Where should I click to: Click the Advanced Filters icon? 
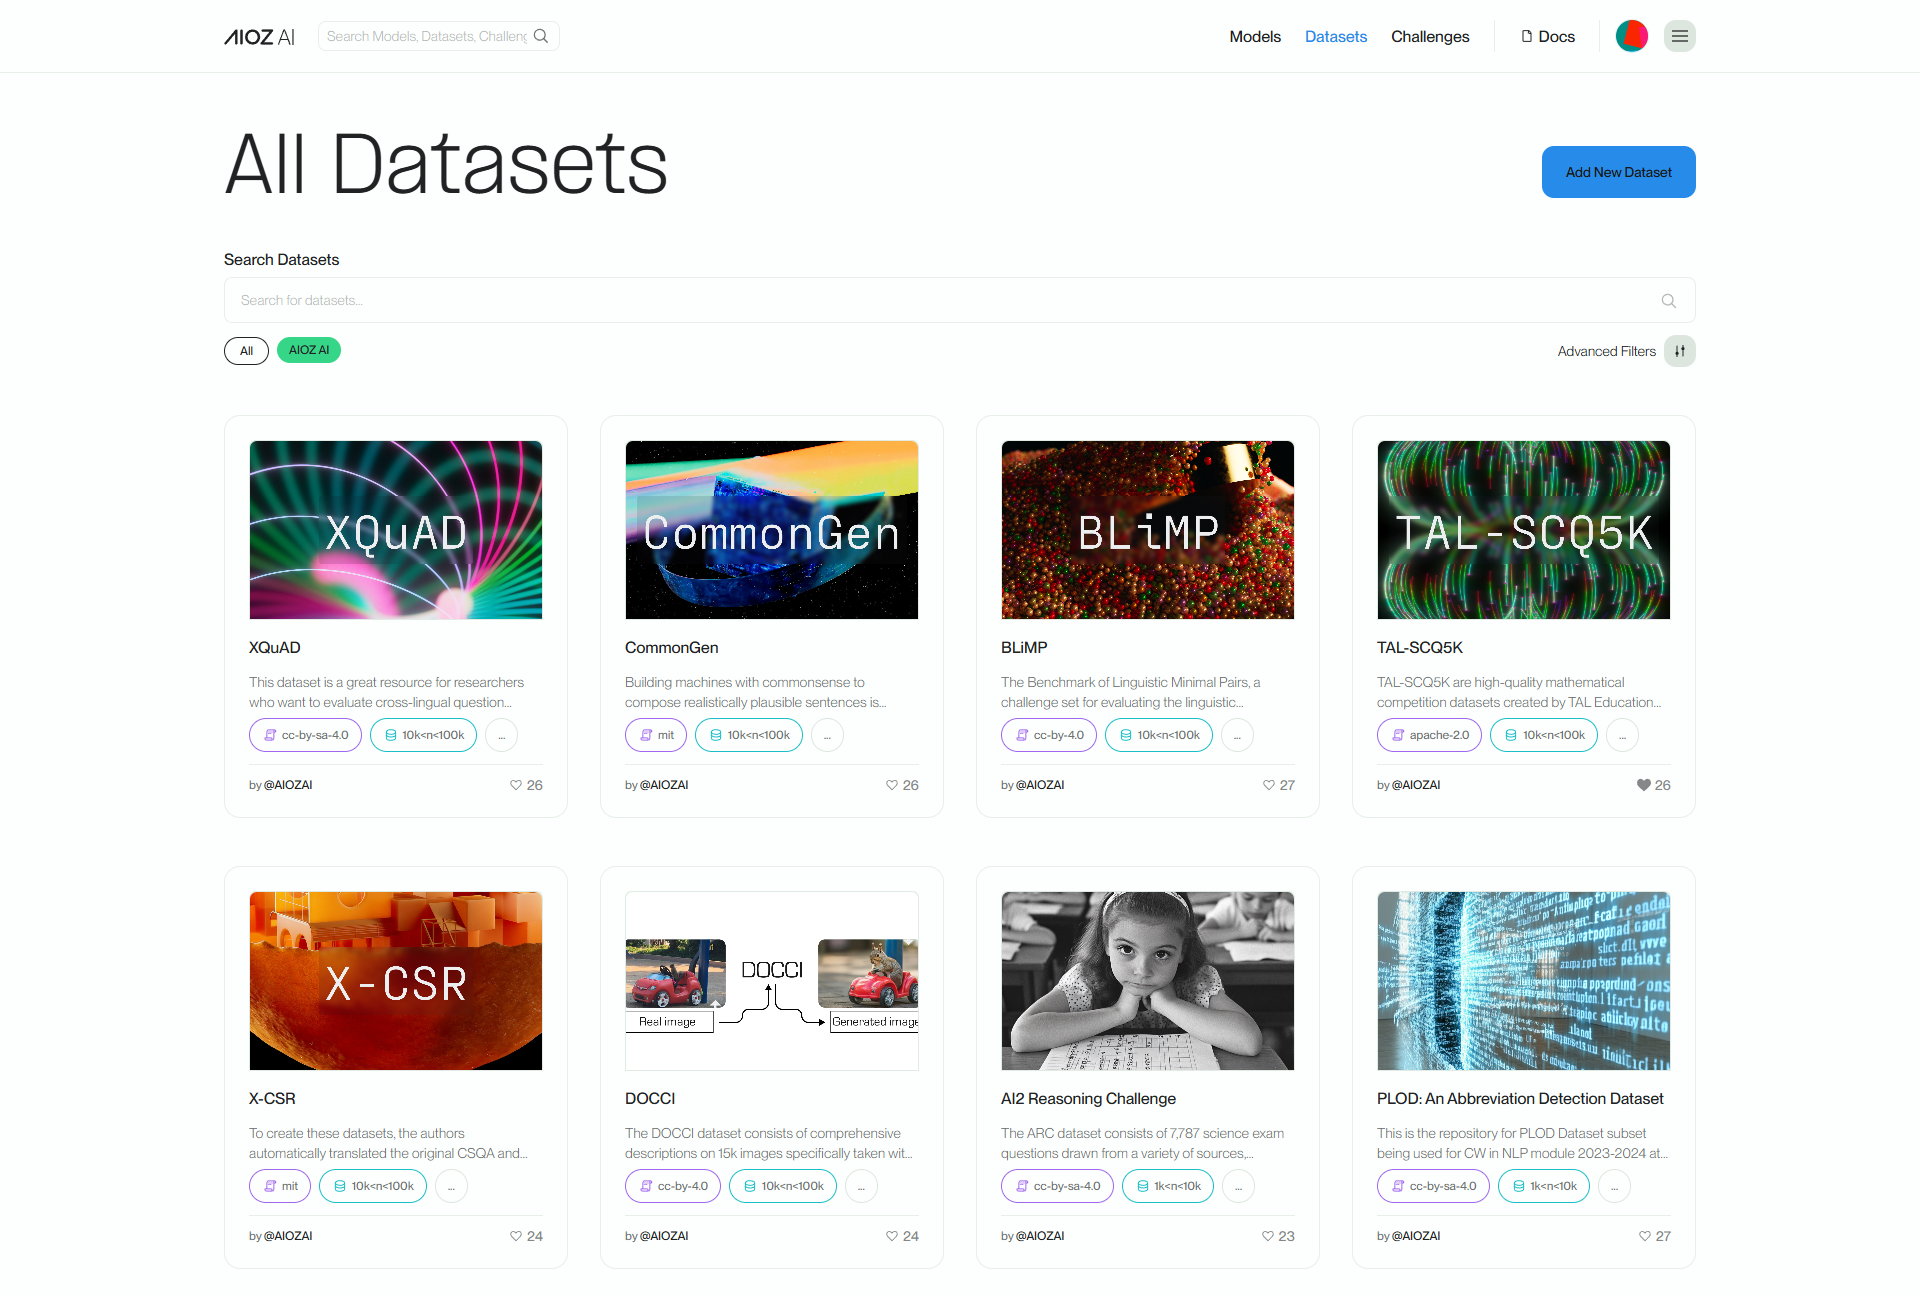tap(1679, 351)
